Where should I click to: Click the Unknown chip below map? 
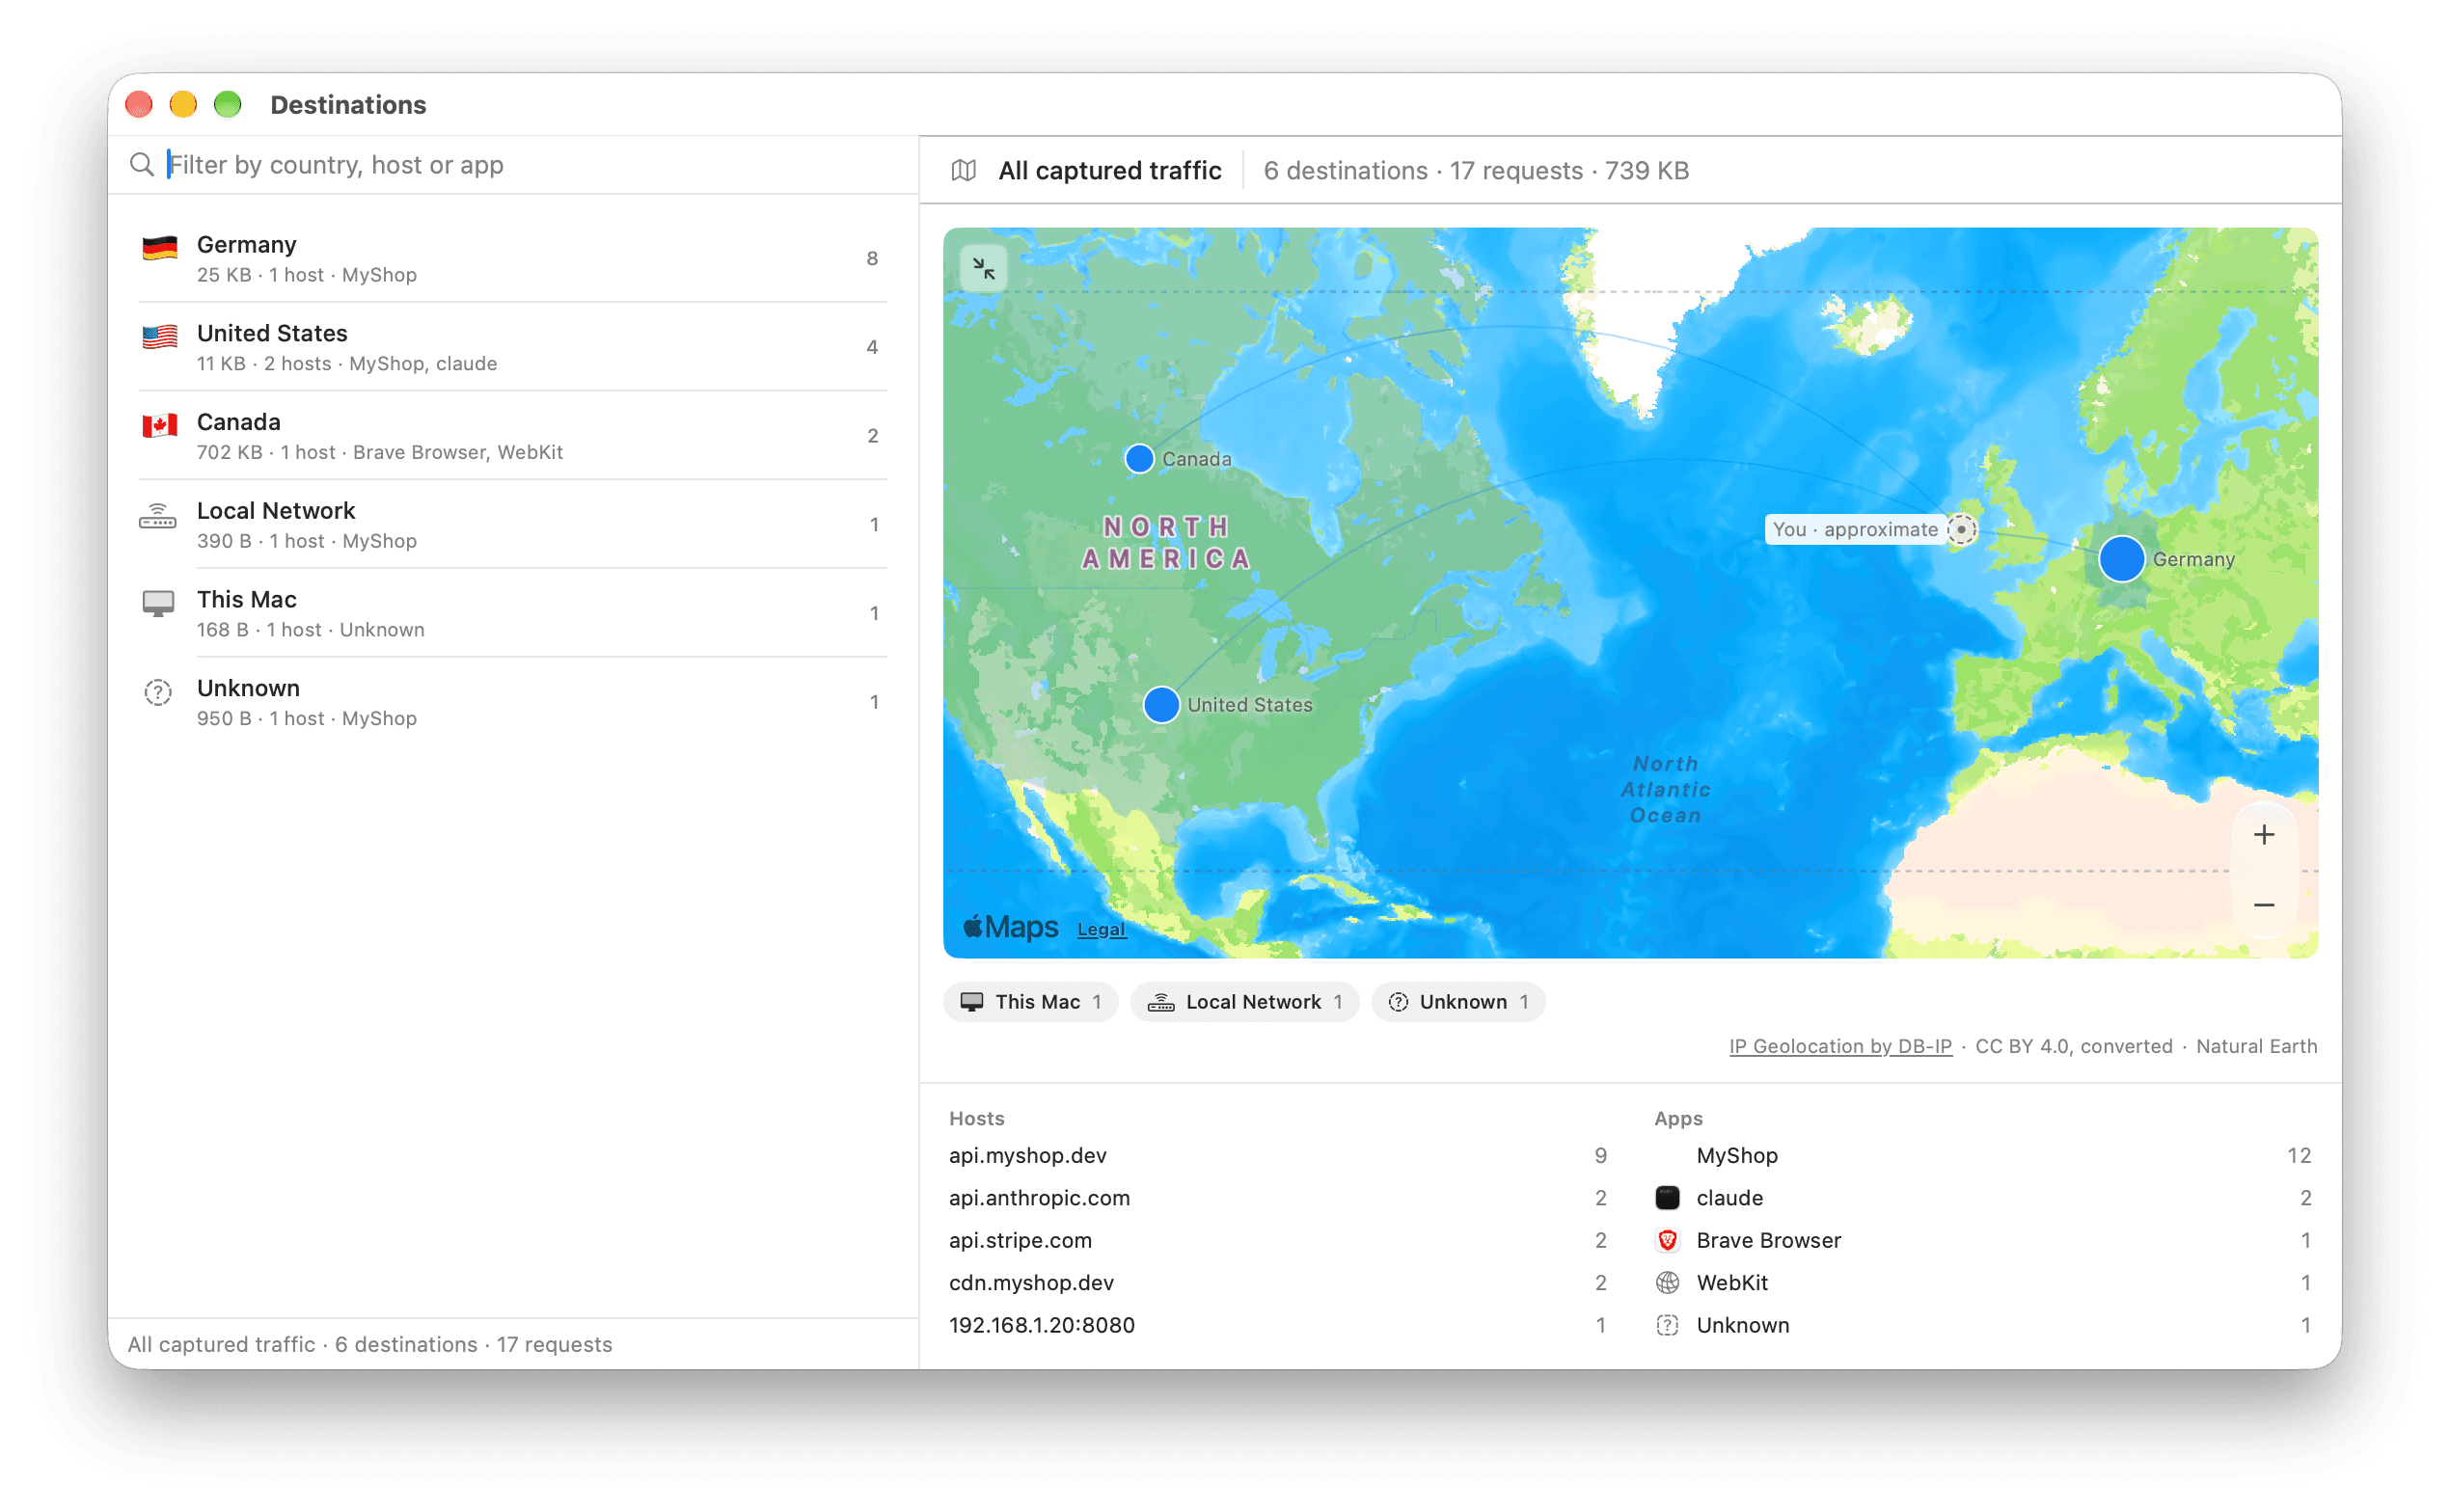[1458, 1001]
